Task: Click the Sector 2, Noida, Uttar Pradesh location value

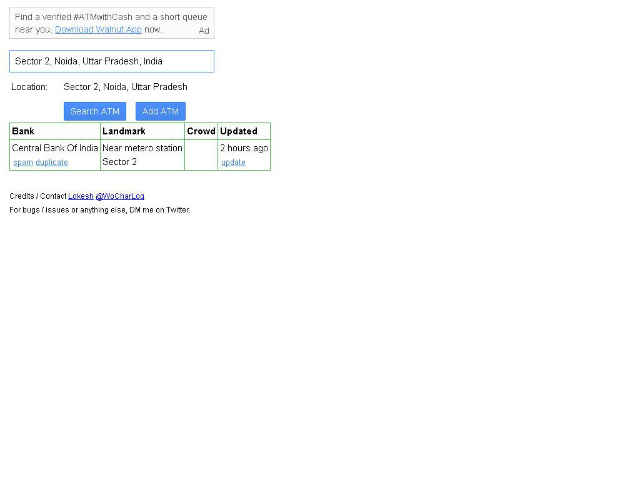Action: click(x=125, y=87)
